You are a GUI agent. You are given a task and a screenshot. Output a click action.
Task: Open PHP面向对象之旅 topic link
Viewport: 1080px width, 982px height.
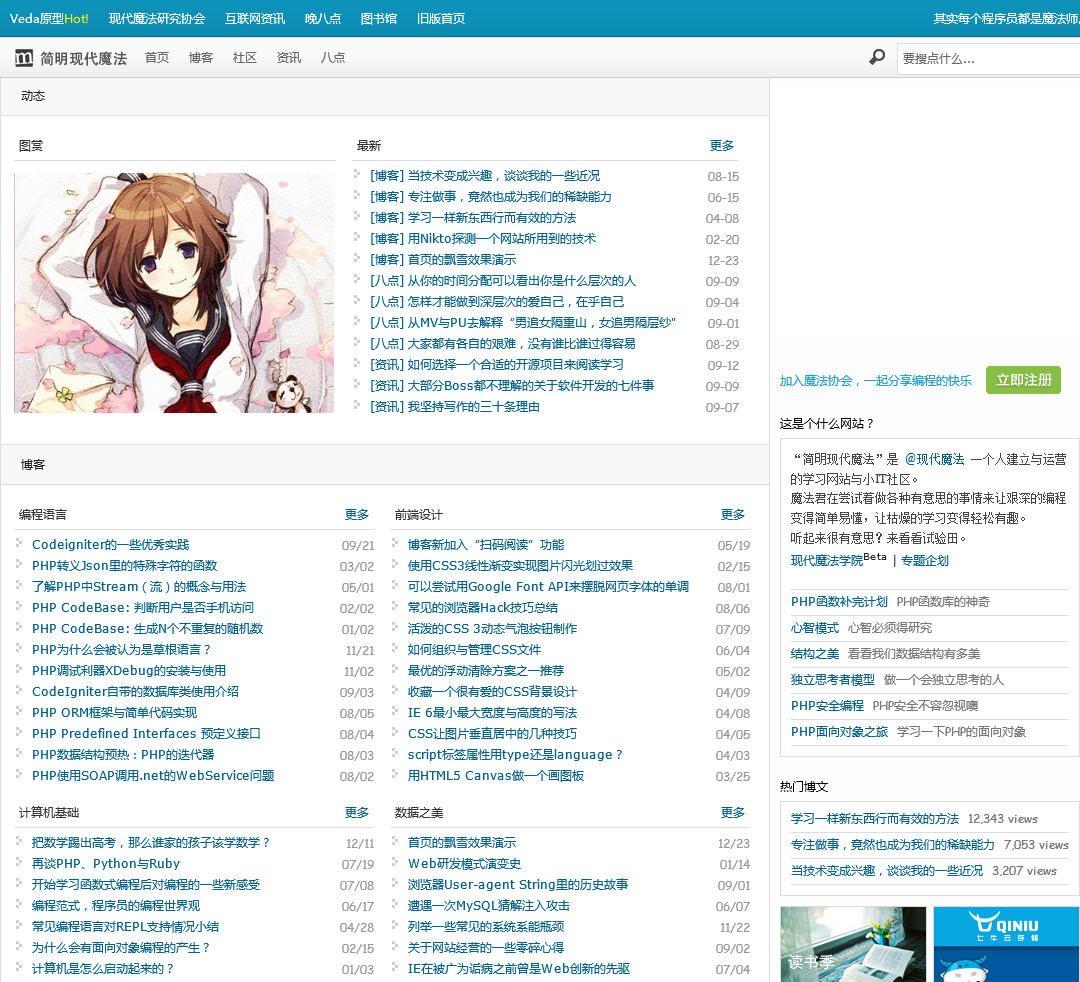(x=839, y=731)
